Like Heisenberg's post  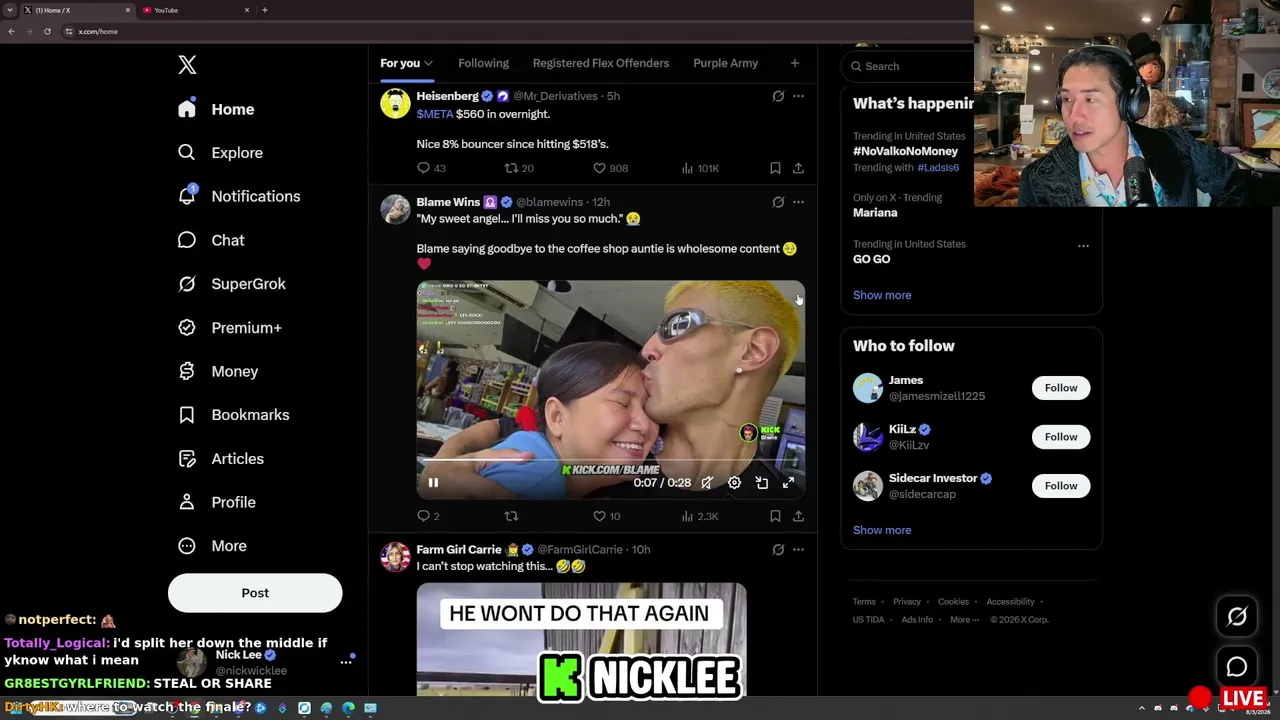pyautogui.click(x=610, y=168)
